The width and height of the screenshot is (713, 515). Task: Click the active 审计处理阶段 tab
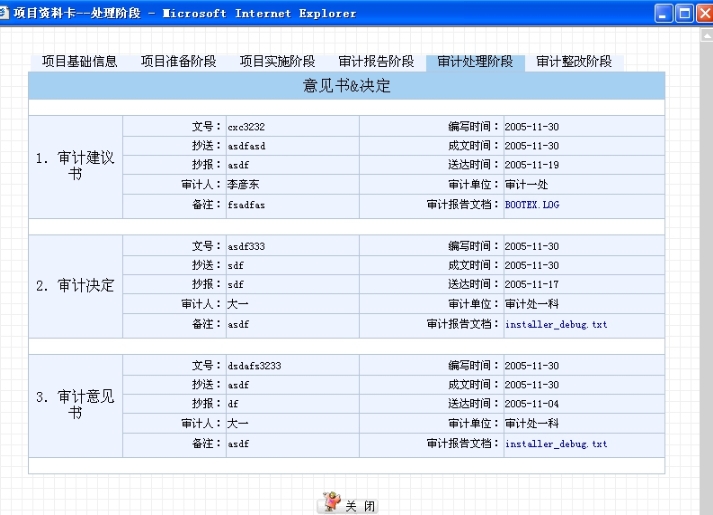pos(475,62)
